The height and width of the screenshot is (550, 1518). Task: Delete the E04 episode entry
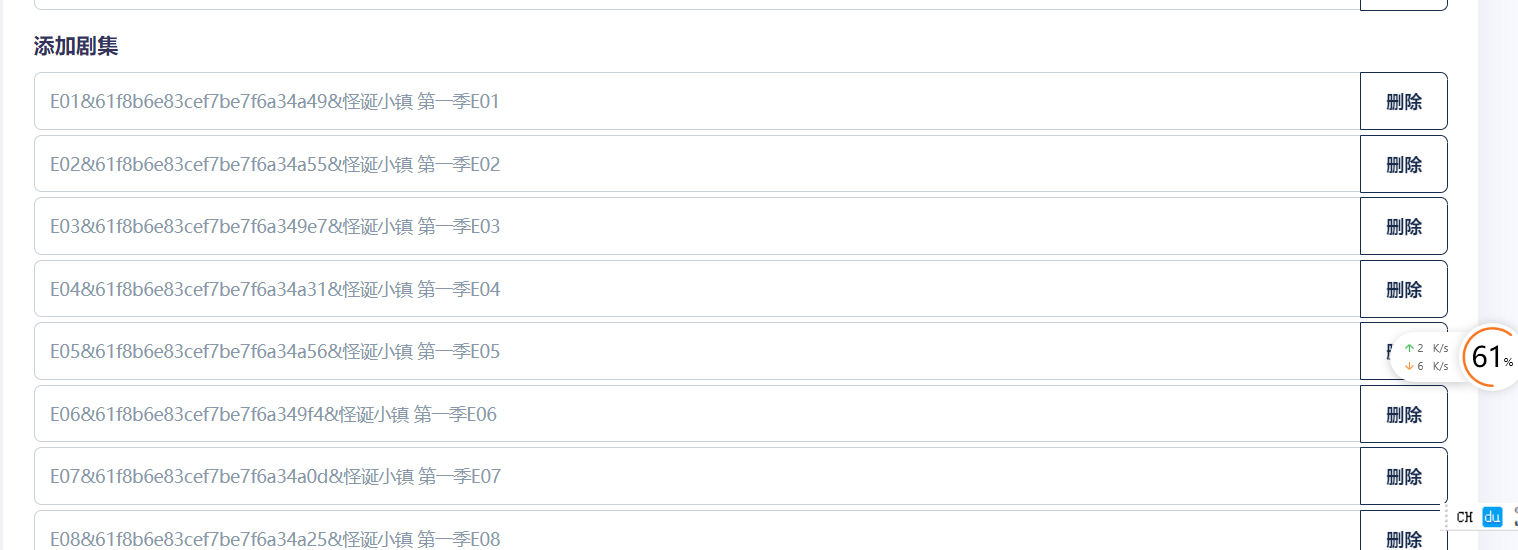pos(1403,289)
